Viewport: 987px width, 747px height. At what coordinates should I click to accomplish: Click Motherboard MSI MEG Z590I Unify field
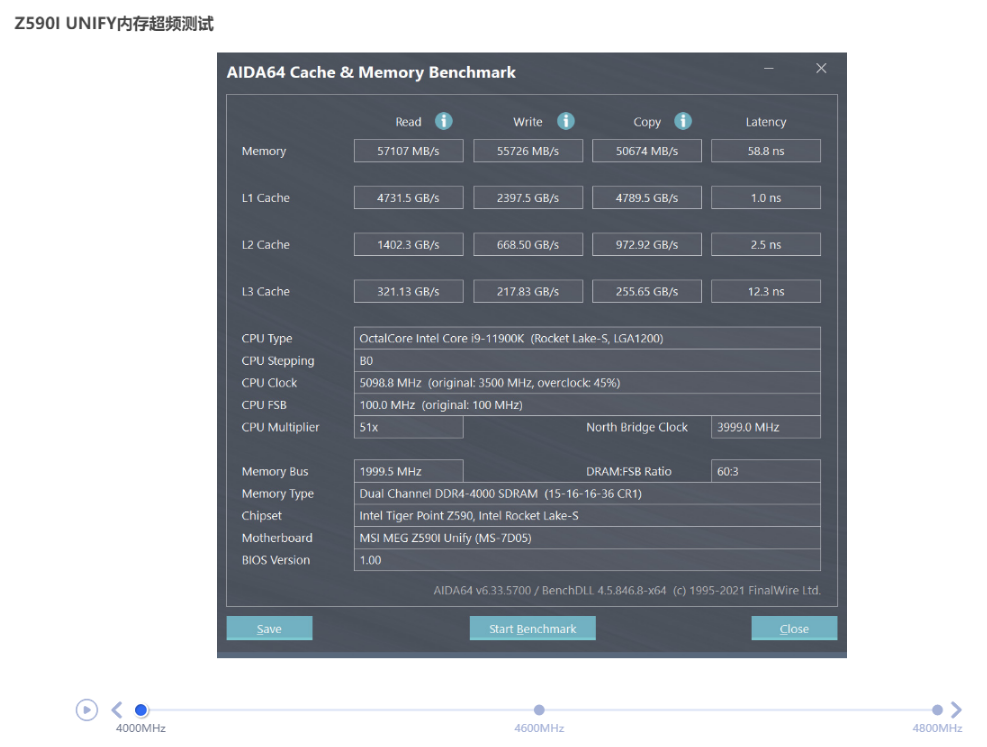[x=587, y=537]
